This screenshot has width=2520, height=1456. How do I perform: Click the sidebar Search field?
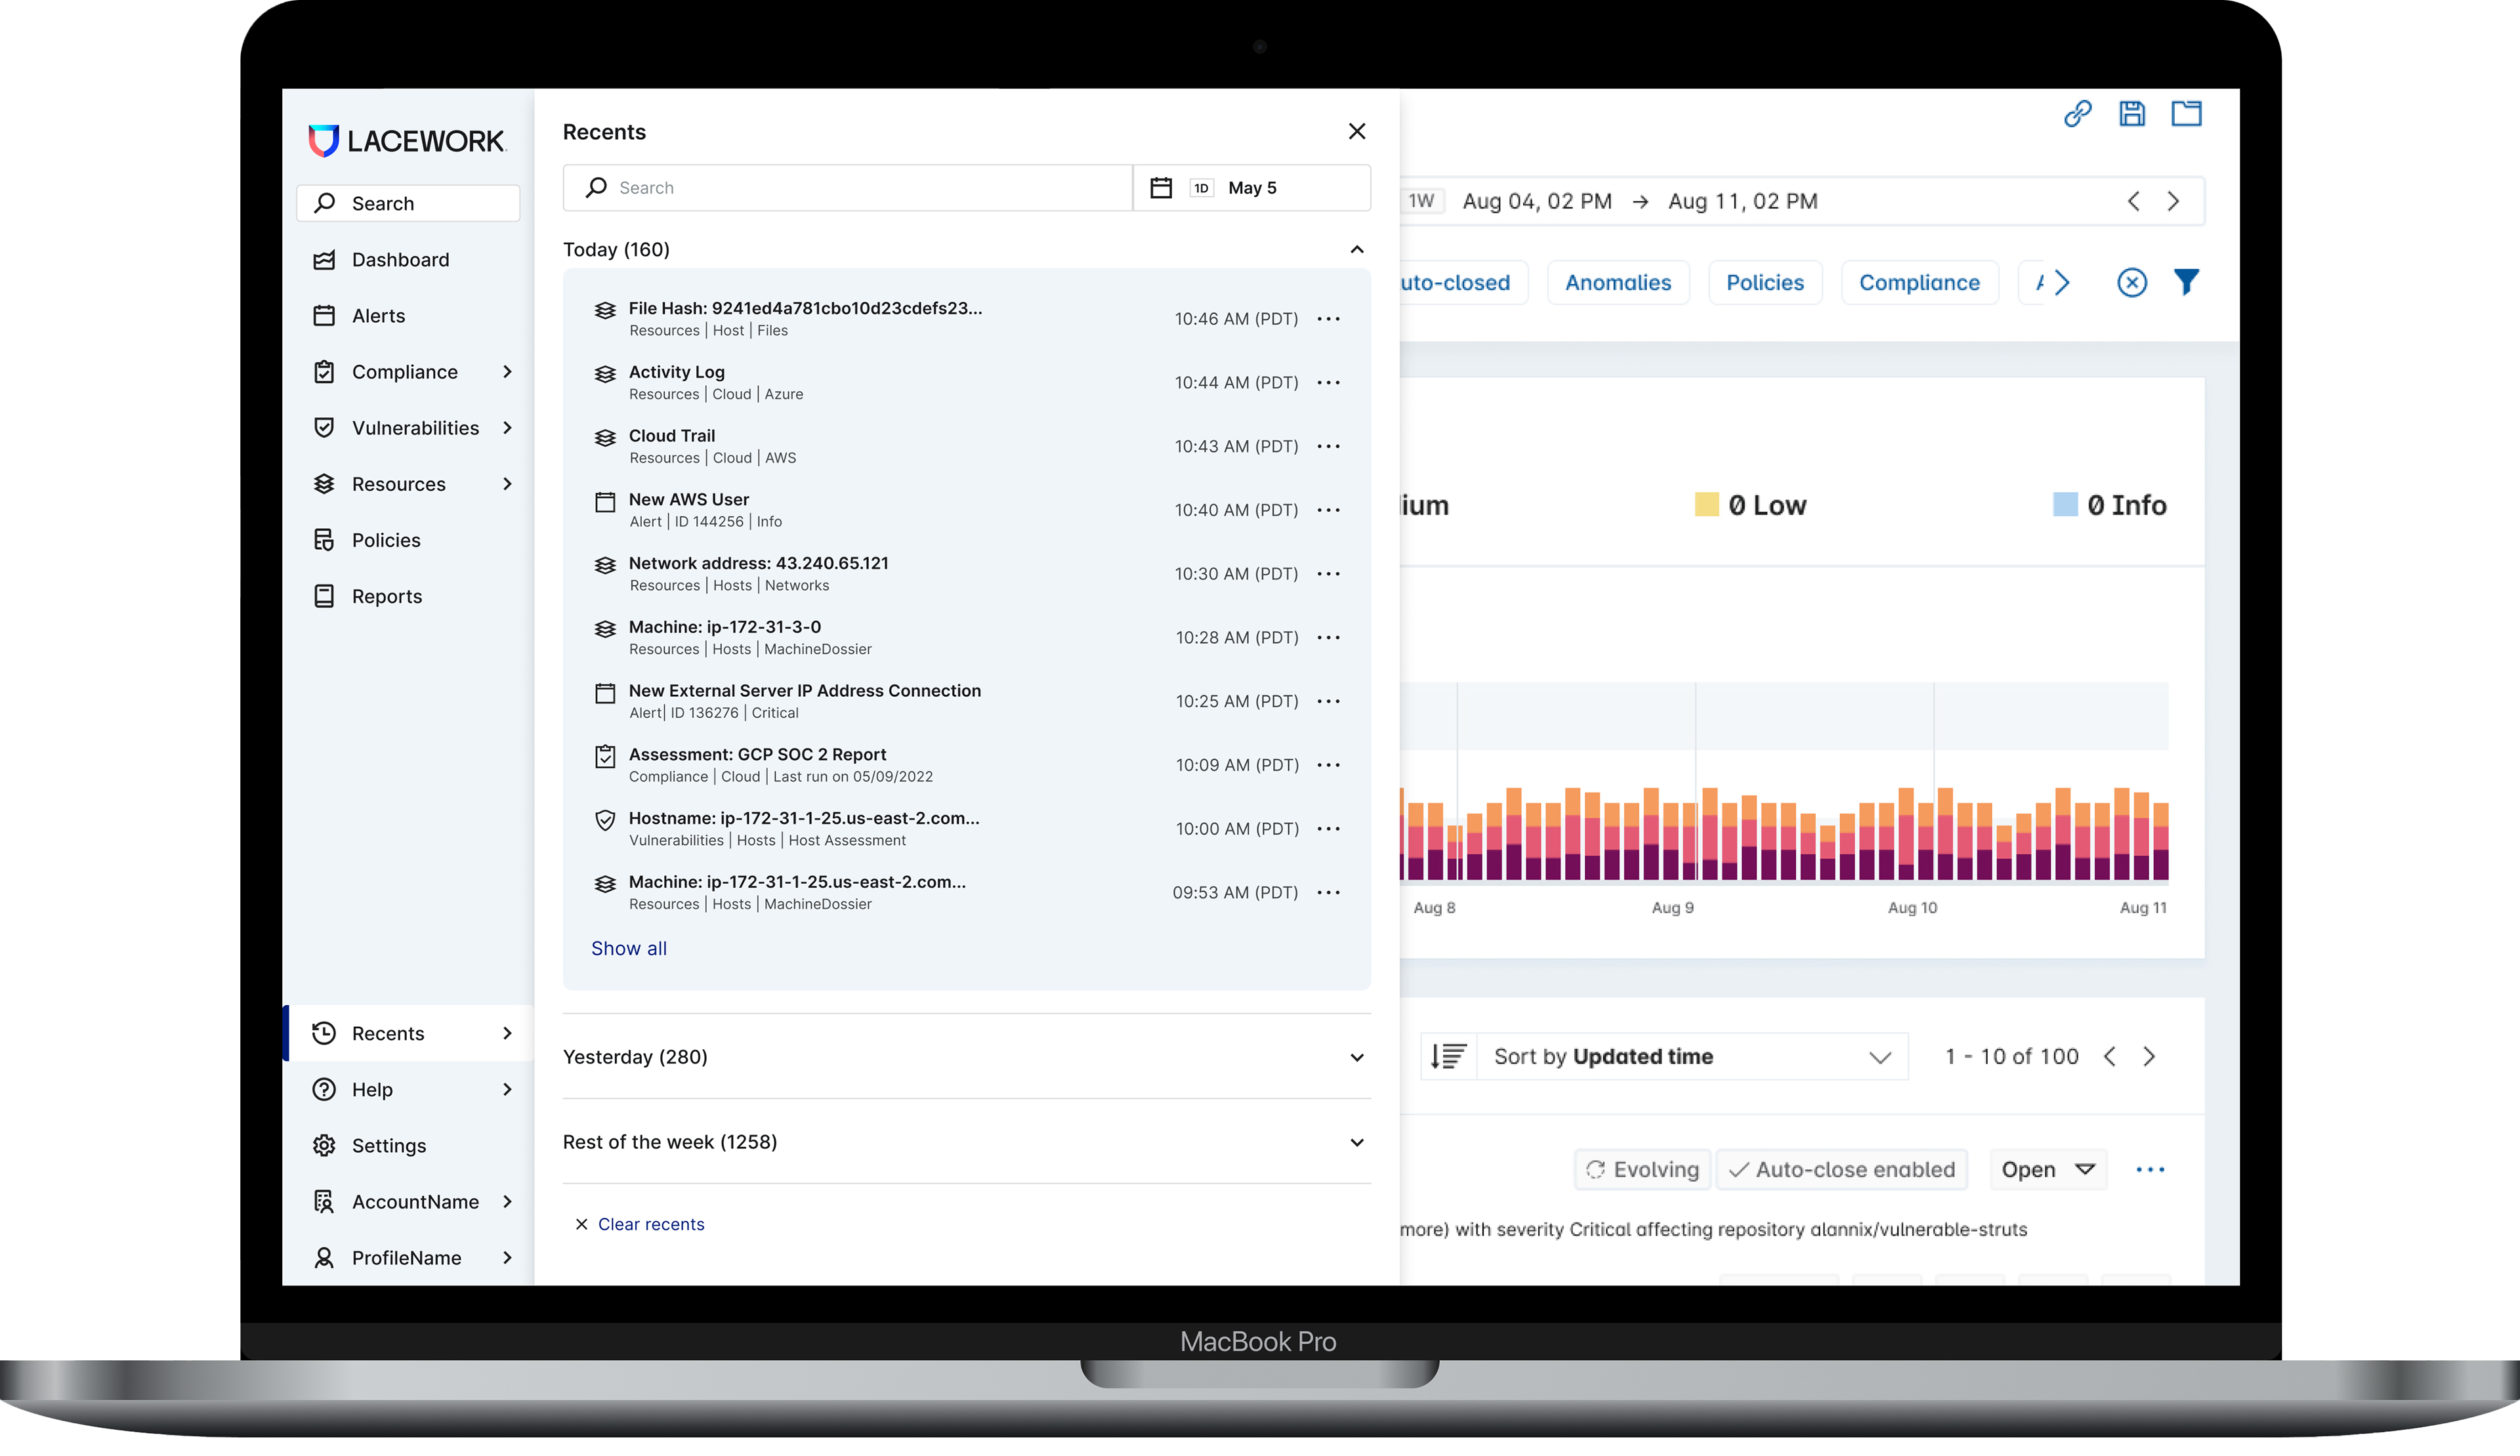coord(408,203)
